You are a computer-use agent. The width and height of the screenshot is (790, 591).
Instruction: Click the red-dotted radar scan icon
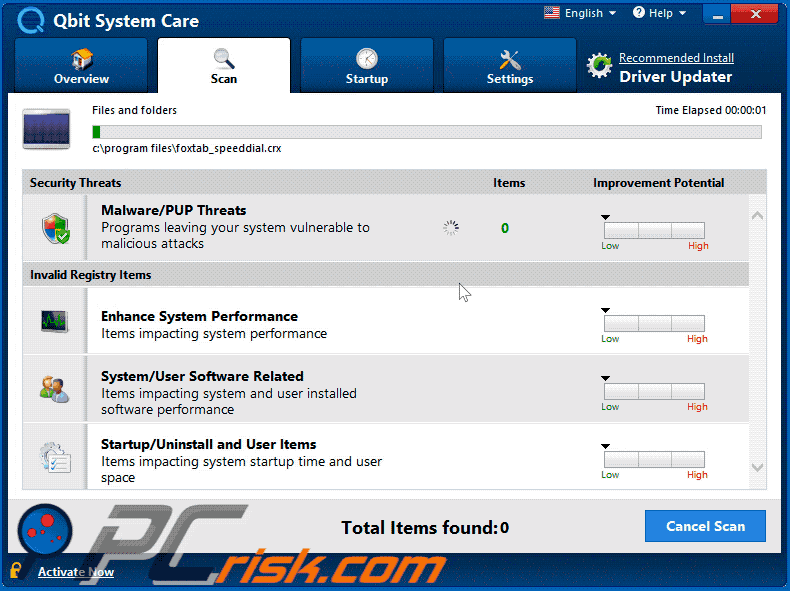[x=45, y=531]
